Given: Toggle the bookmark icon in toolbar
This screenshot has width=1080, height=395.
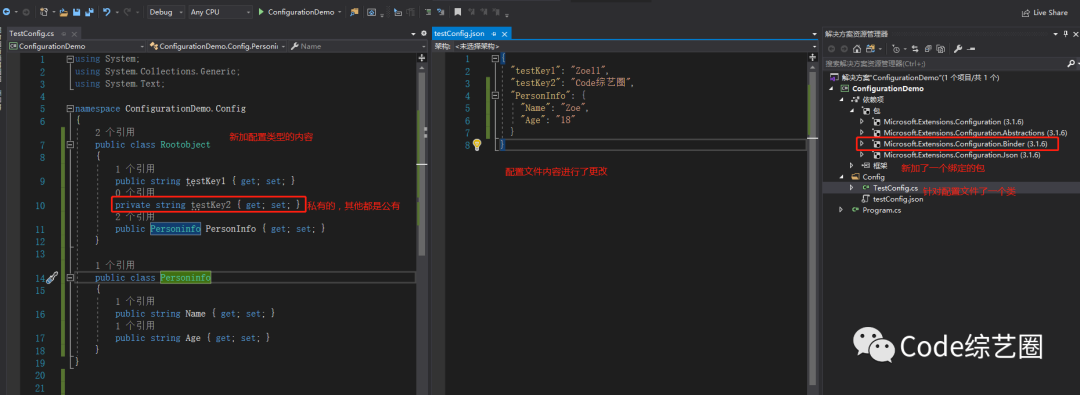Looking at the screenshot, I should [x=457, y=12].
